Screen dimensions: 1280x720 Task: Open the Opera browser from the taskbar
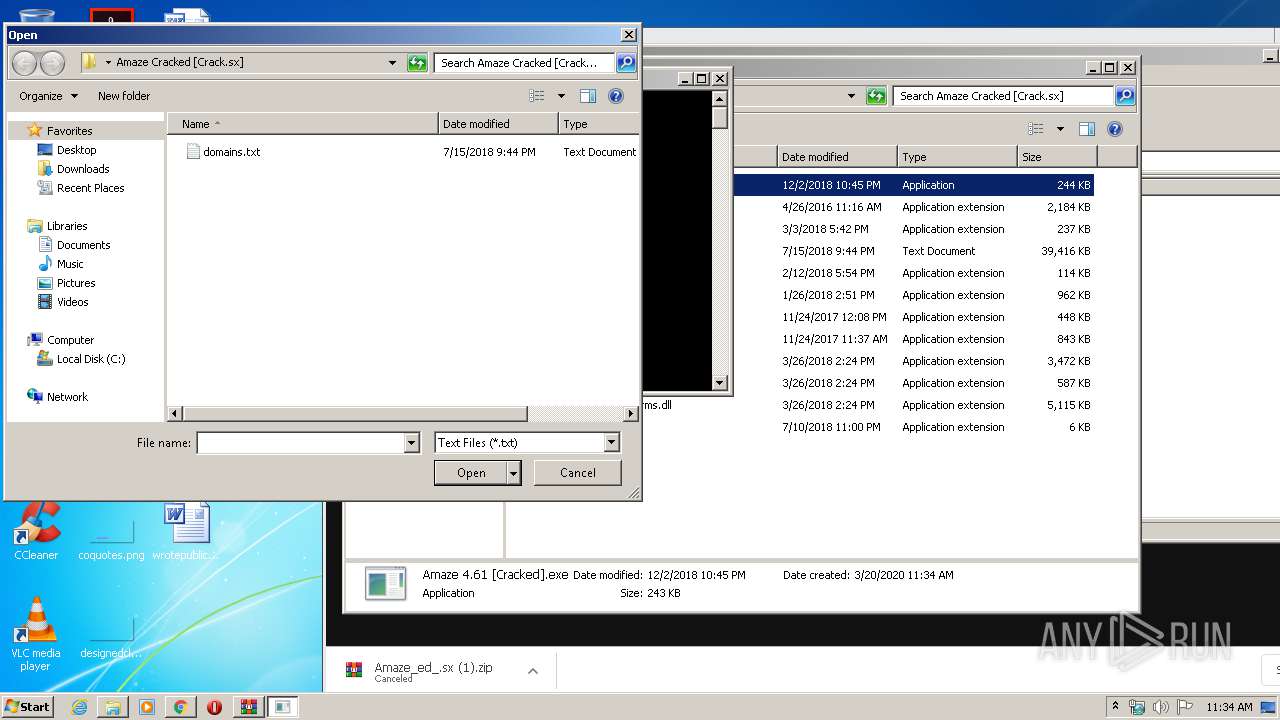pos(214,707)
